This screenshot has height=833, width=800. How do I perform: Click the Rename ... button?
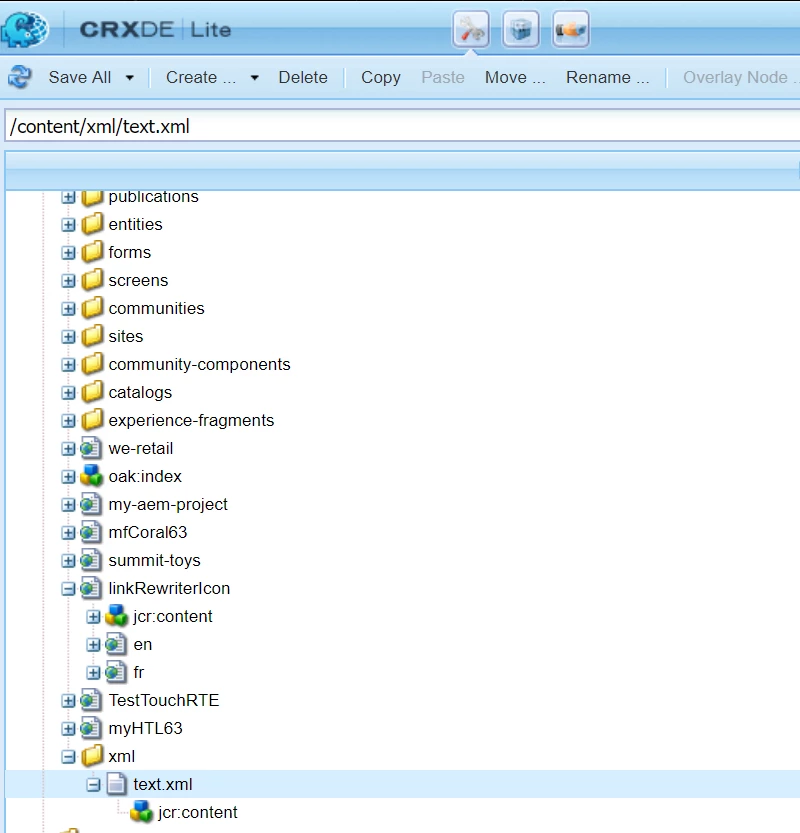point(607,78)
